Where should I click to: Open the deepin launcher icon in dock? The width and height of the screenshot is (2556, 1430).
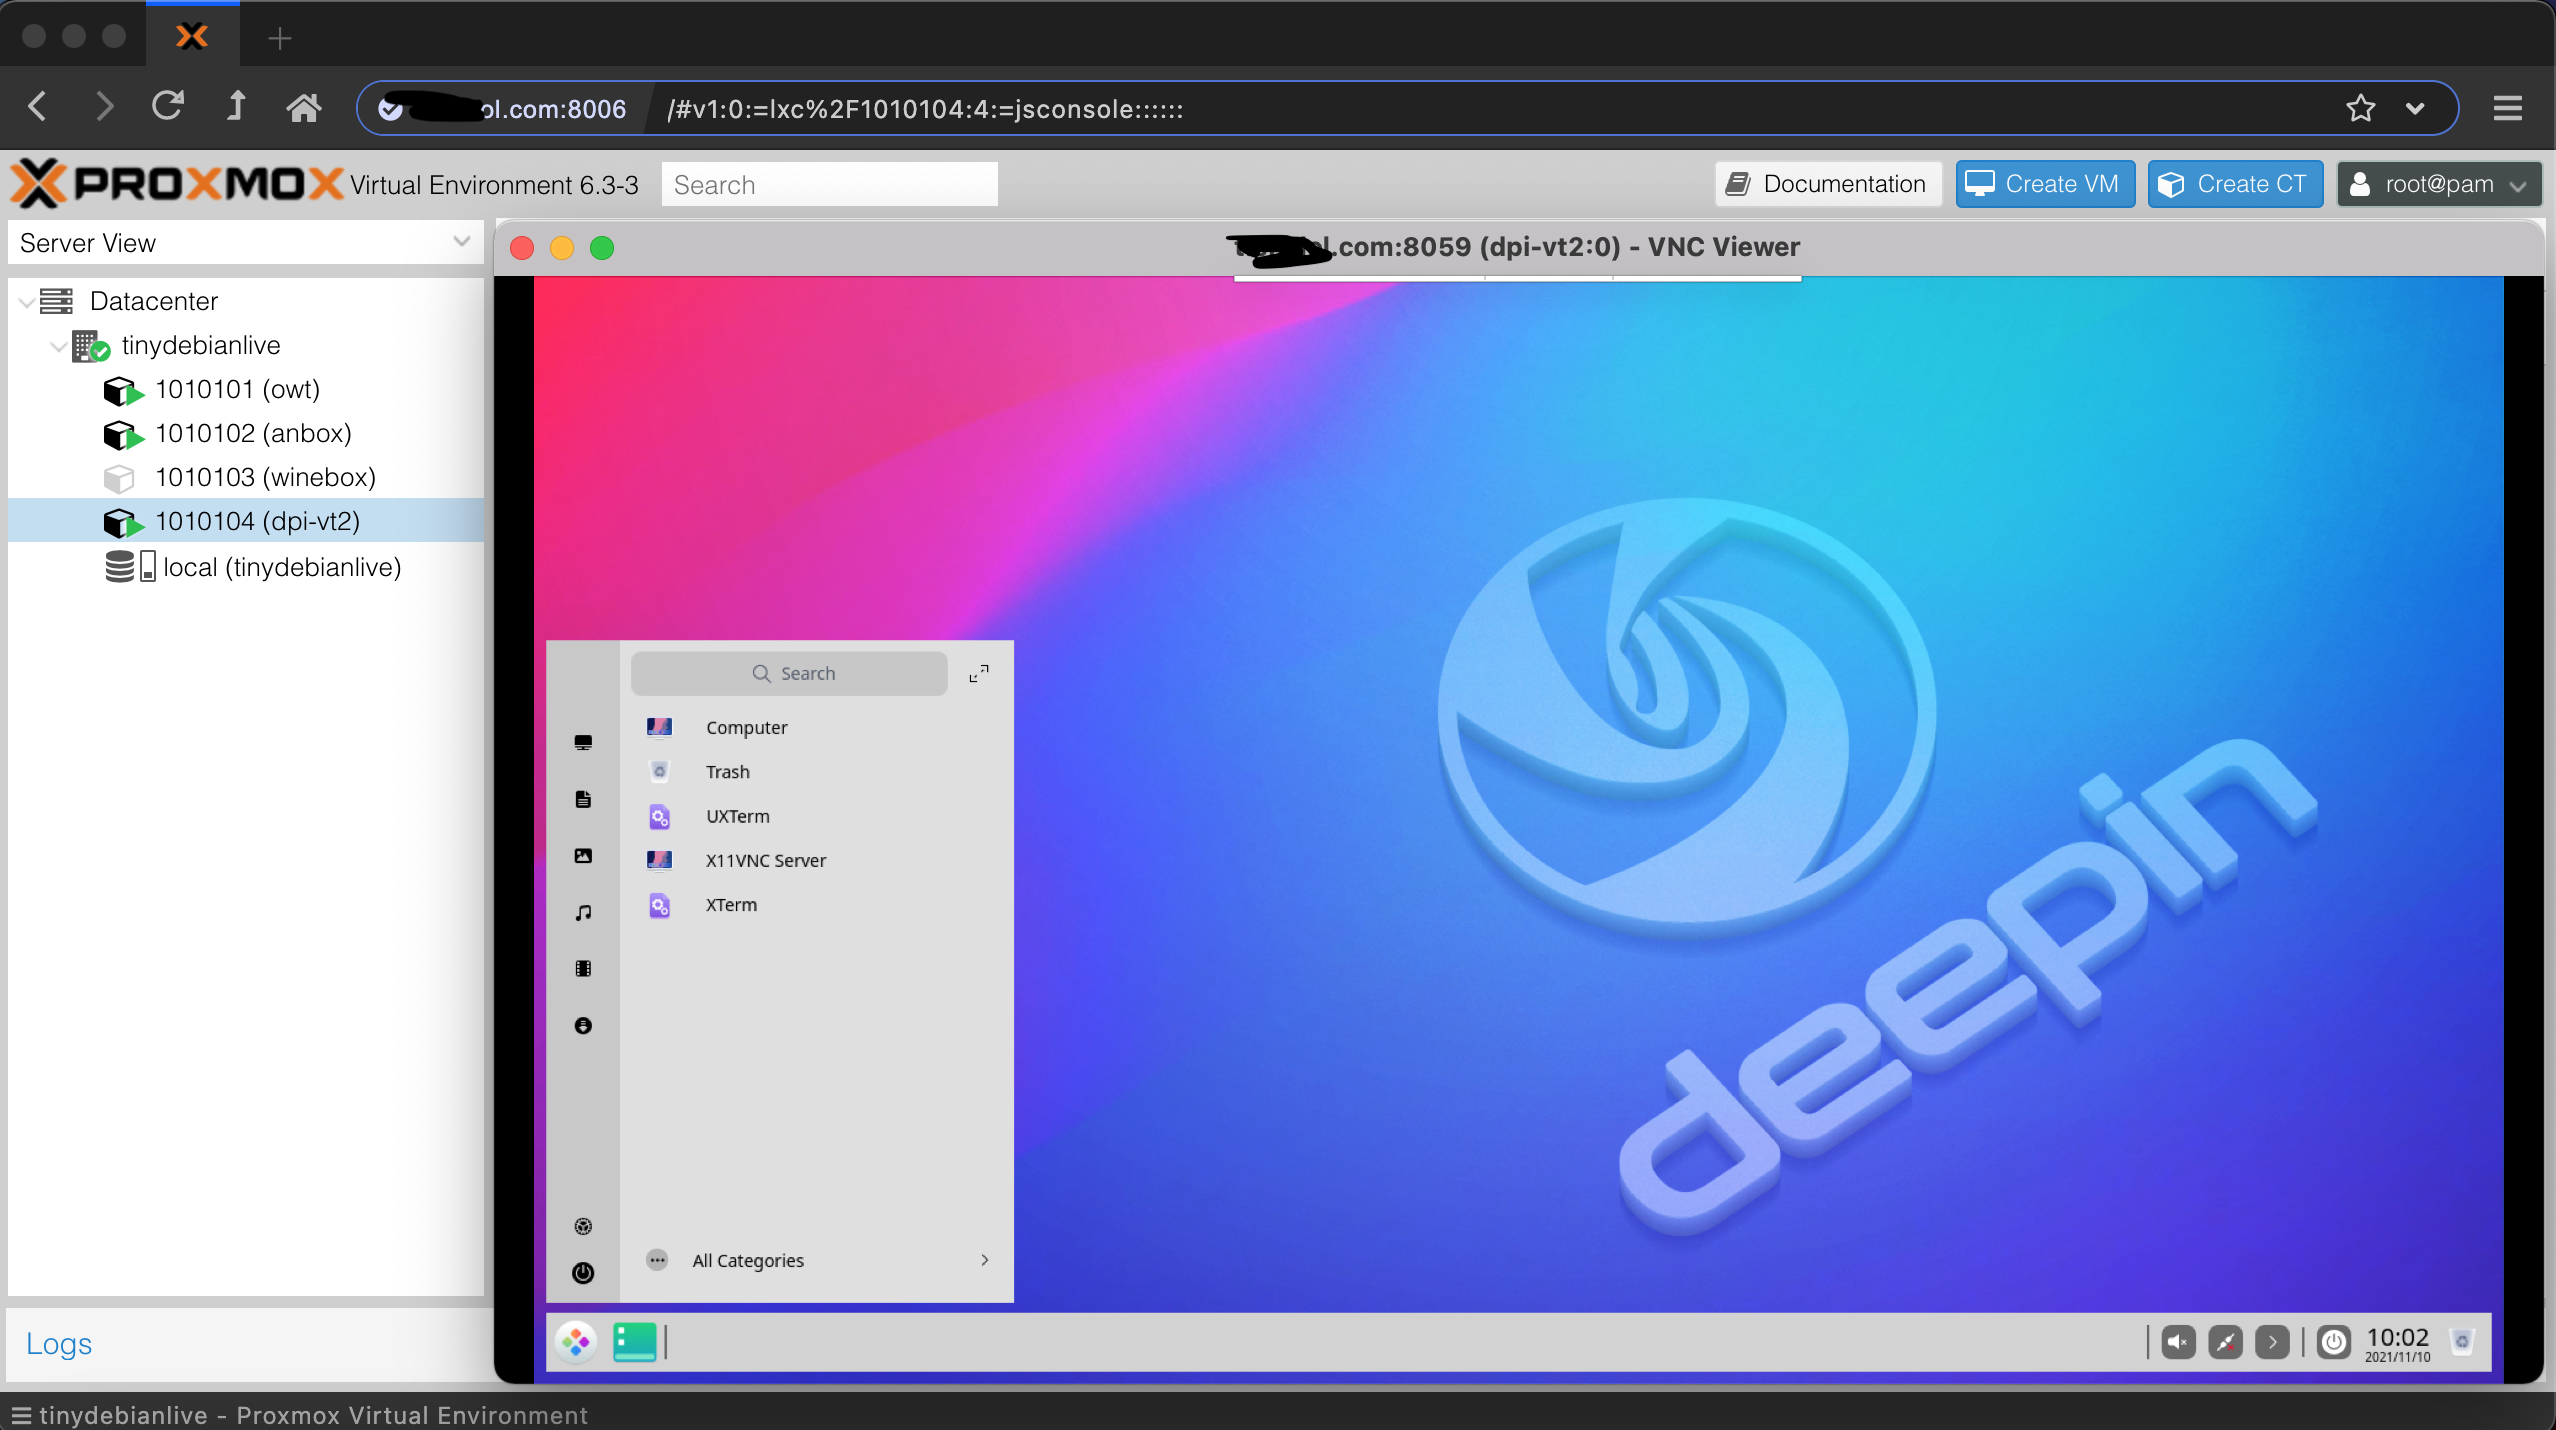[576, 1342]
